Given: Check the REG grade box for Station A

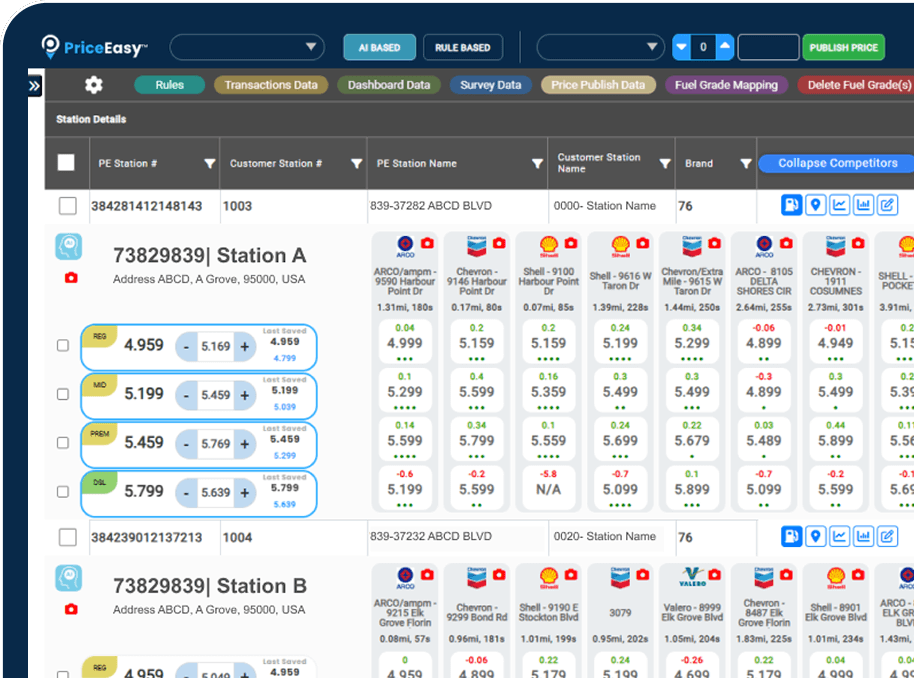Looking at the screenshot, I should [x=63, y=346].
